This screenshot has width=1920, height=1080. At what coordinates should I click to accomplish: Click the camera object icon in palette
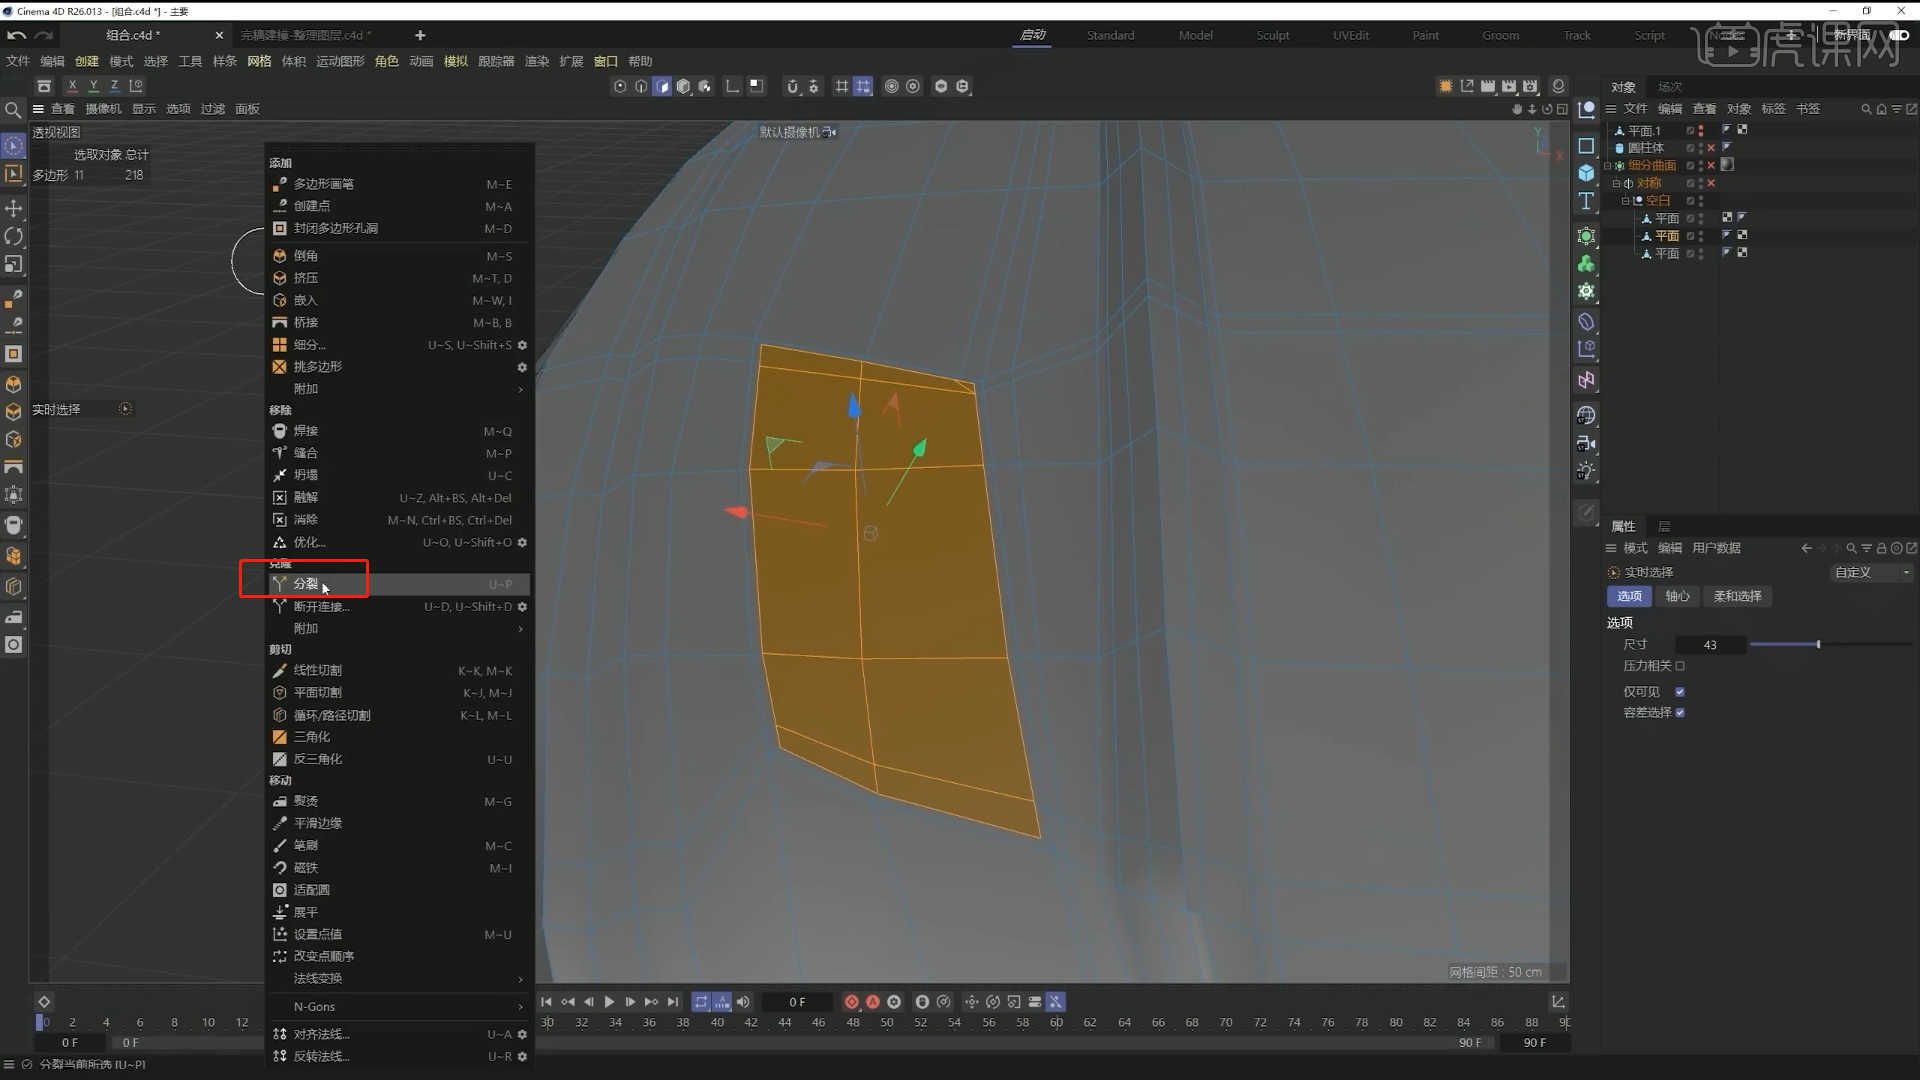(1586, 443)
